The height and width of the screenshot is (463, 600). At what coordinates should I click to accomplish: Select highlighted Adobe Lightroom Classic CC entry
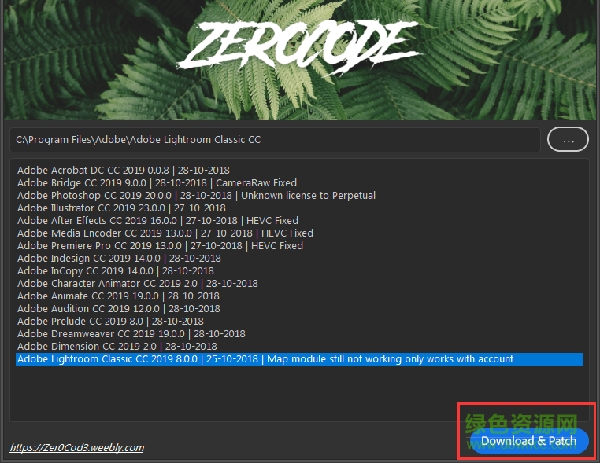(x=300, y=359)
